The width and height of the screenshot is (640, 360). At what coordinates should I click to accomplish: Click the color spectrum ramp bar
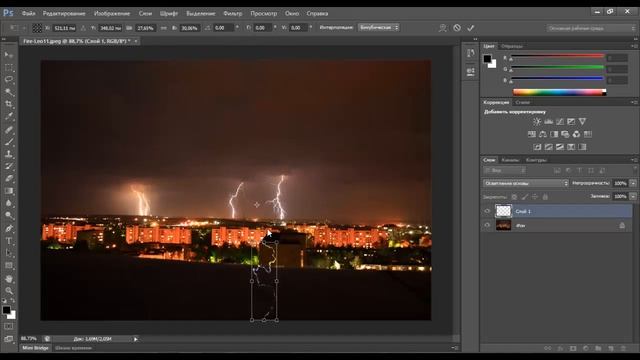tap(559, 92)
